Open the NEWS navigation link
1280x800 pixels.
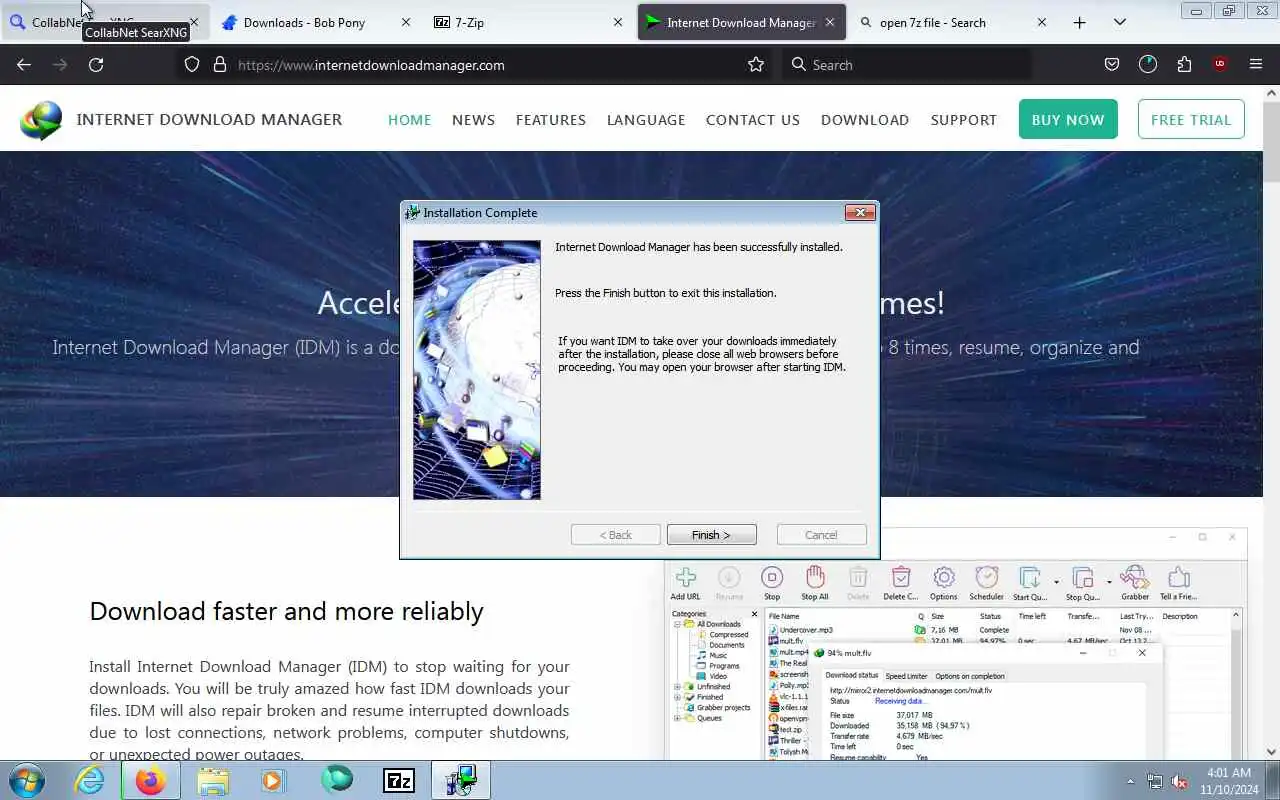pos(473,119)
